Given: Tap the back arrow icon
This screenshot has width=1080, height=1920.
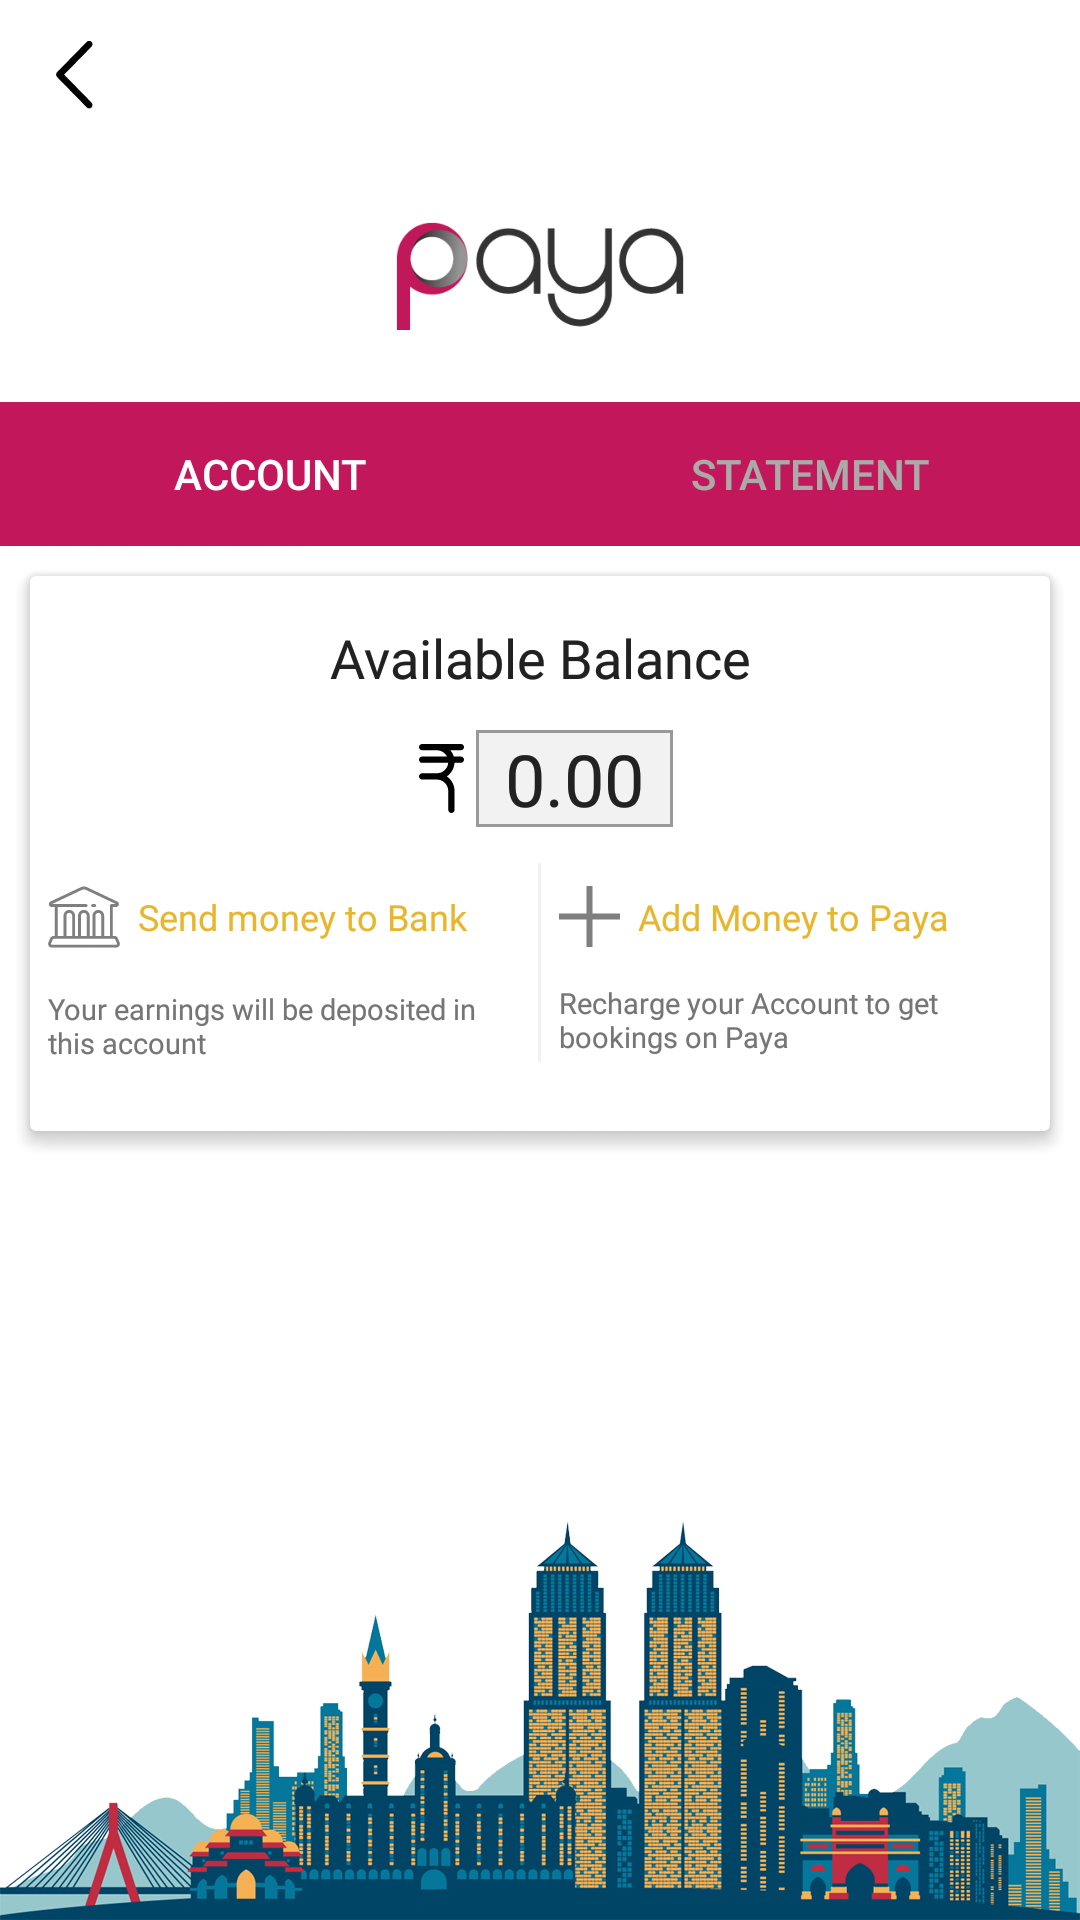Looking at the screenshot, I should 75,75.
